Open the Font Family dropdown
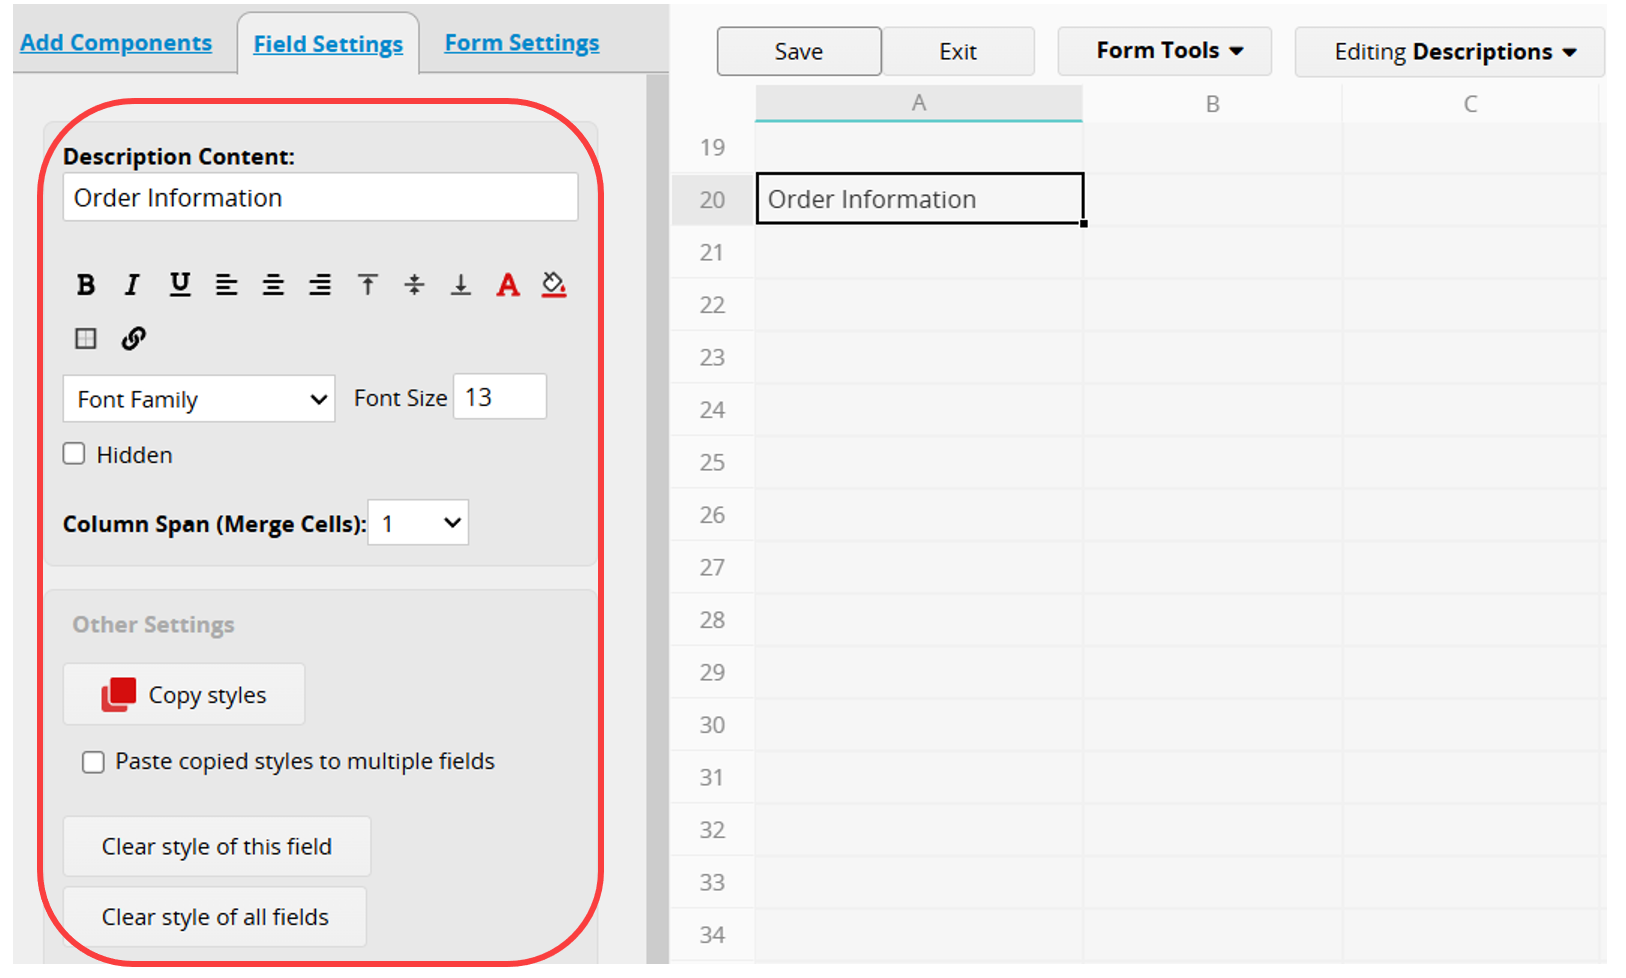Screen dimensions: 1626x978 (x=199, y=399)
